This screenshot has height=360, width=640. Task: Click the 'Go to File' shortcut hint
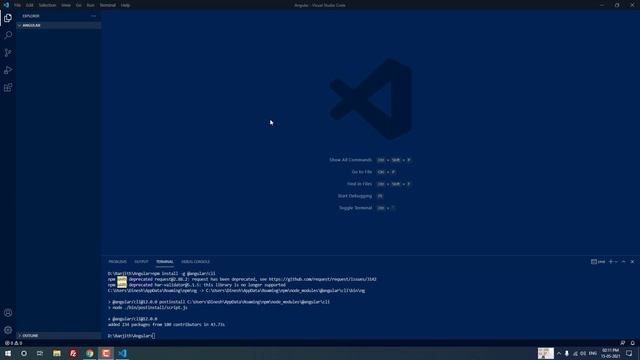coord(362,172)
